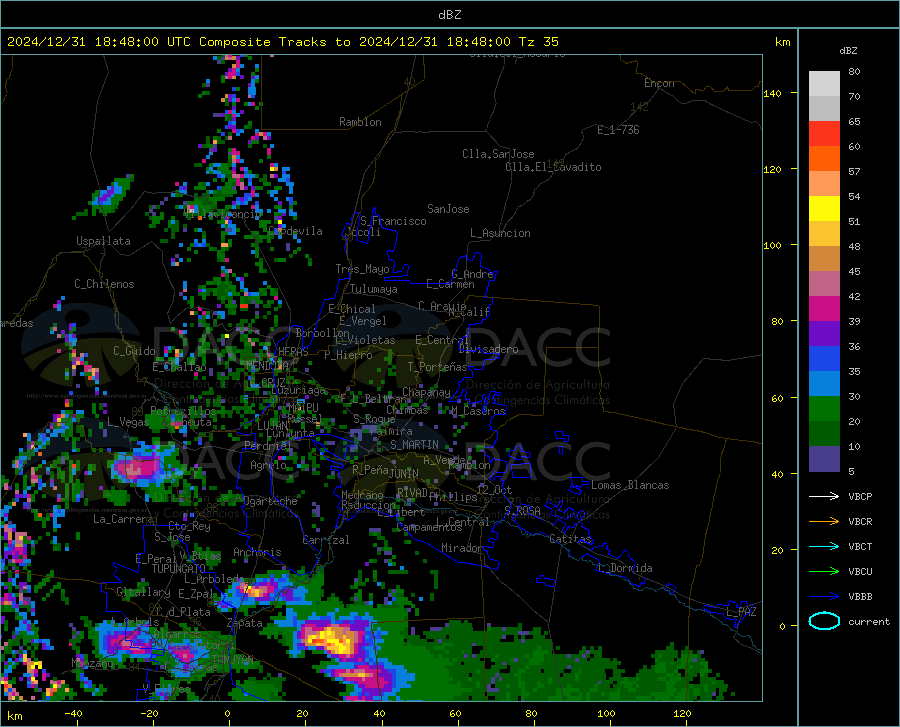Pick the brown swatch between 48 and 45
This screenshot has width=900, height=727.
824,259
